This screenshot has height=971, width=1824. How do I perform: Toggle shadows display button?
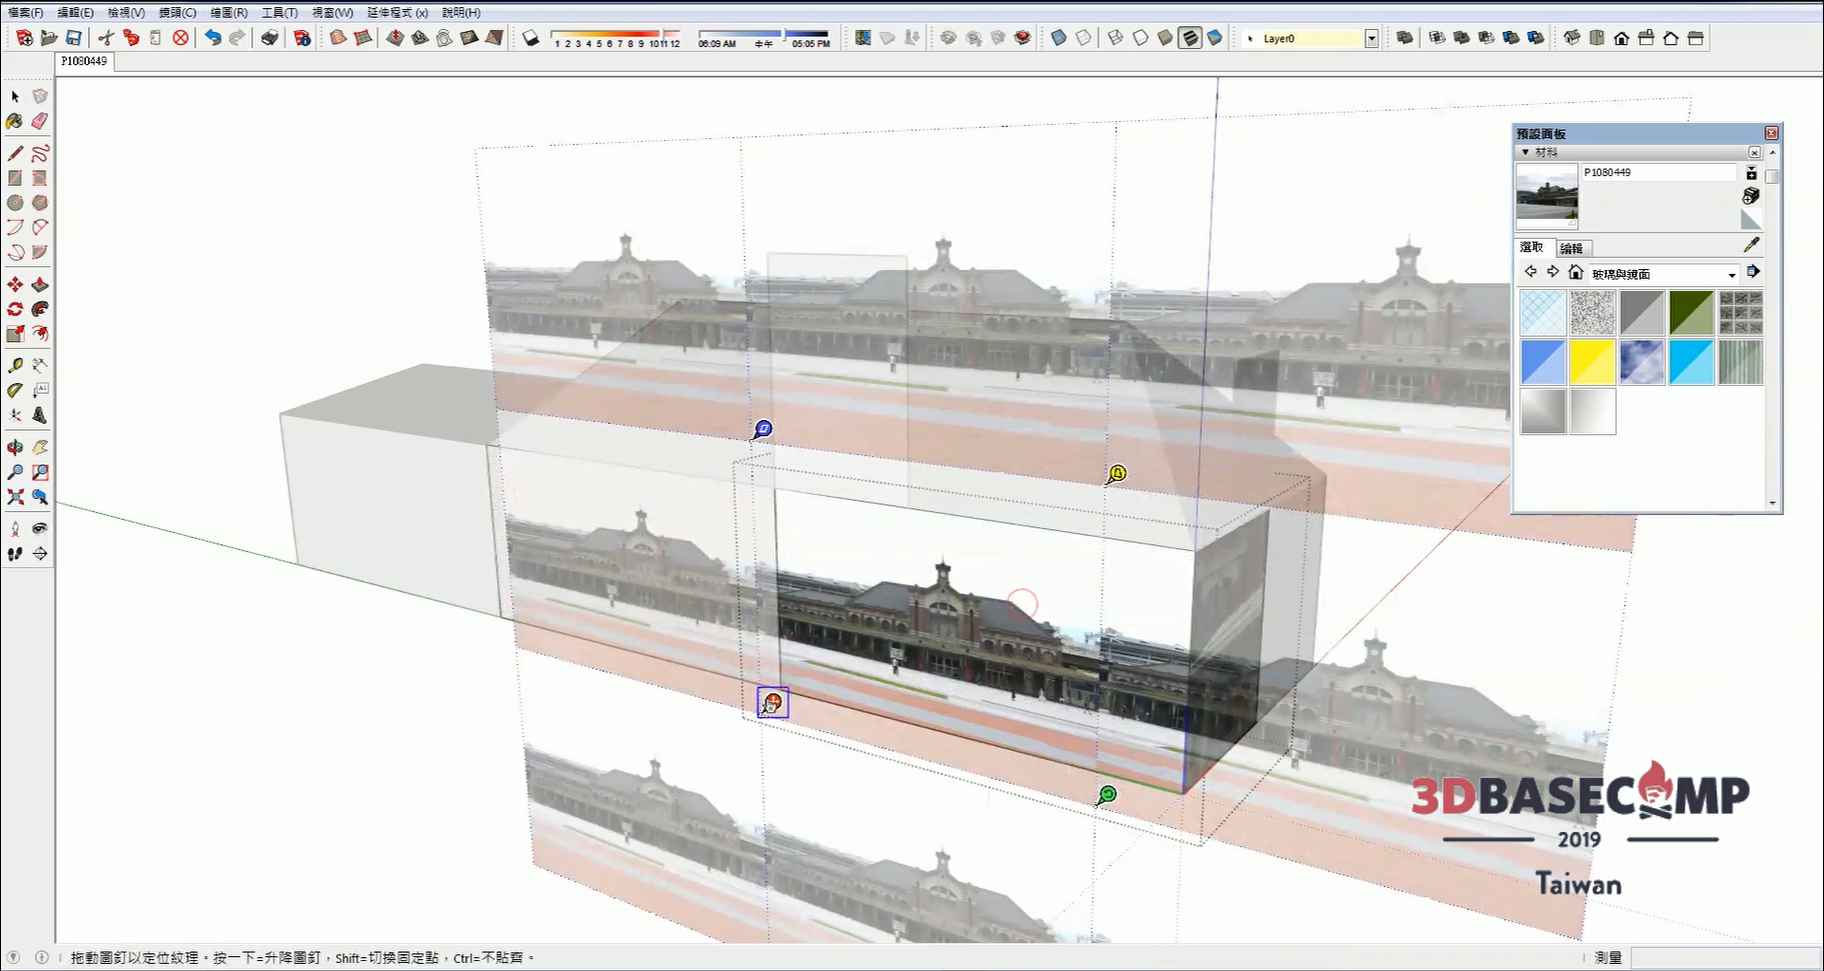click(x=531, y=38)
